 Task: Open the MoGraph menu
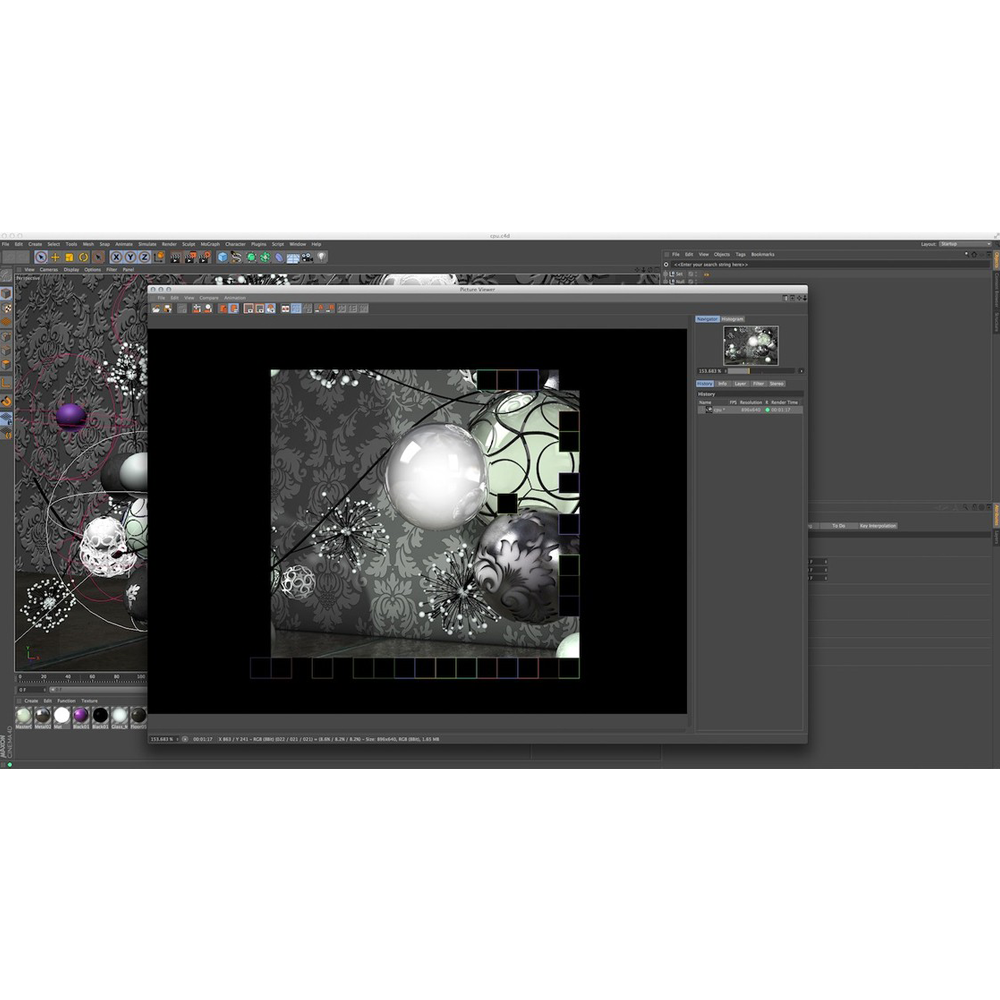[x=210, y=244]
